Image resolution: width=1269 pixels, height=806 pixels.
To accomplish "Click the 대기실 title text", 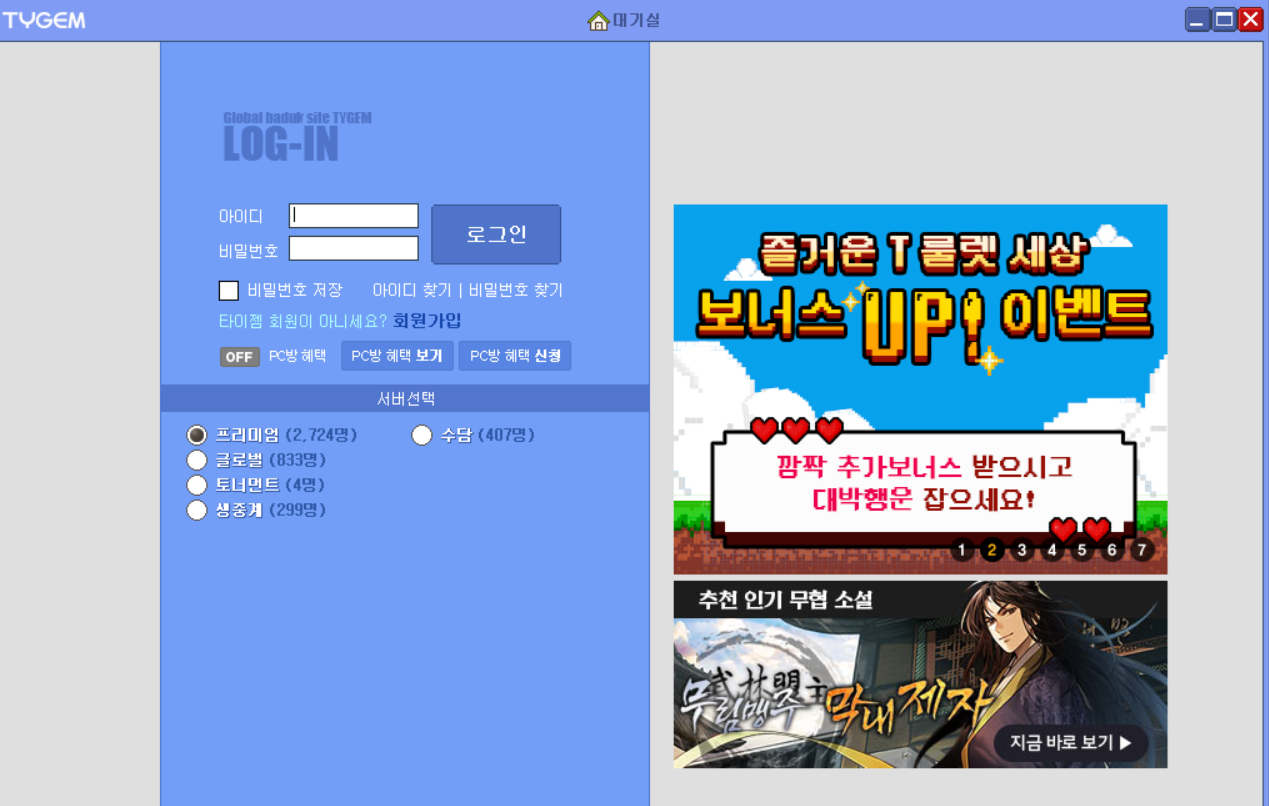I will tap(637, 20).
